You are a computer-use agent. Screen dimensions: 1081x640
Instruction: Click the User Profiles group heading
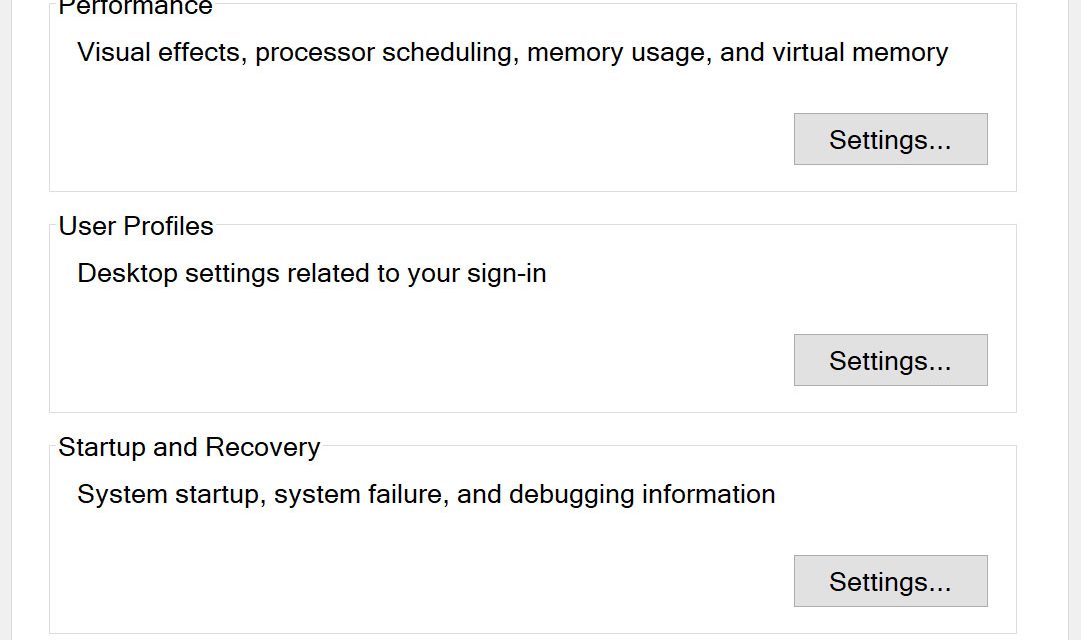tap(136, 226)
